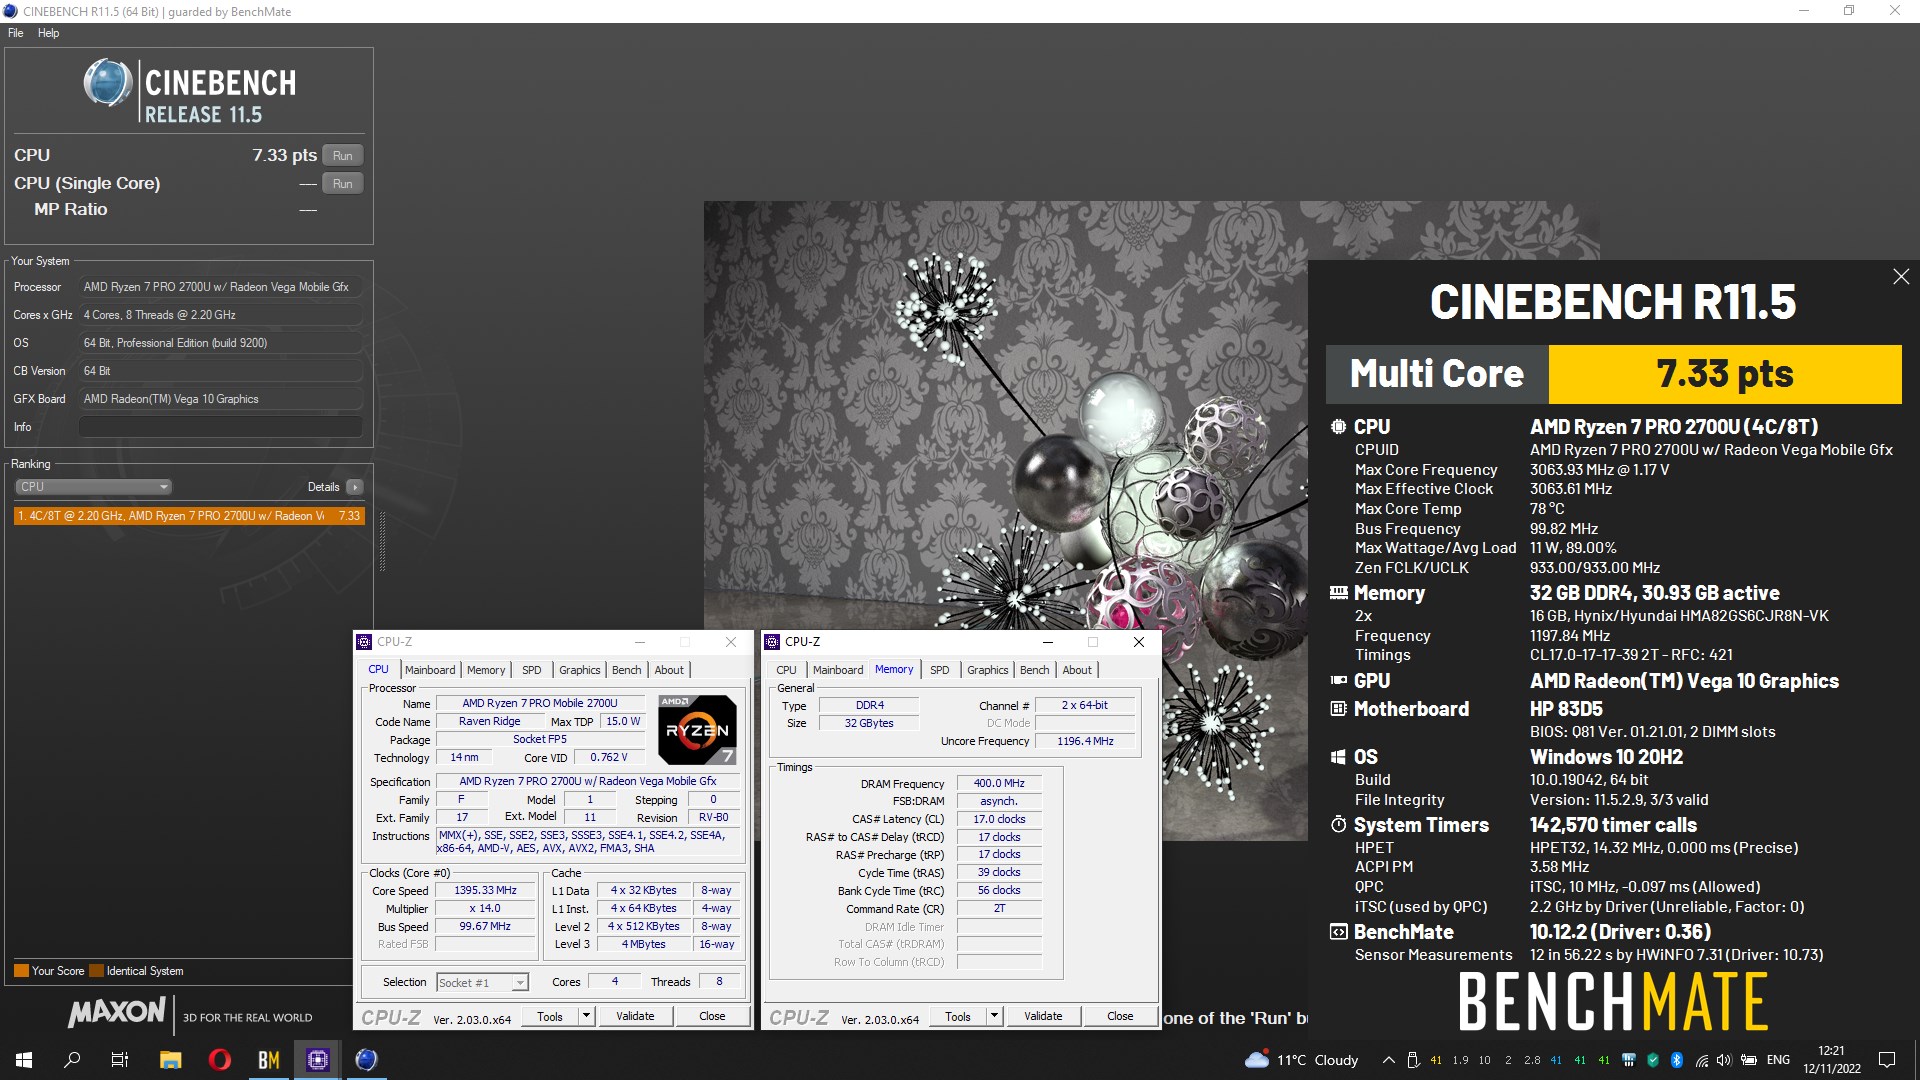Select Graphics tab in right CPU-Z window
The width and height of the screenshot is (1920, 1080).
988,670
